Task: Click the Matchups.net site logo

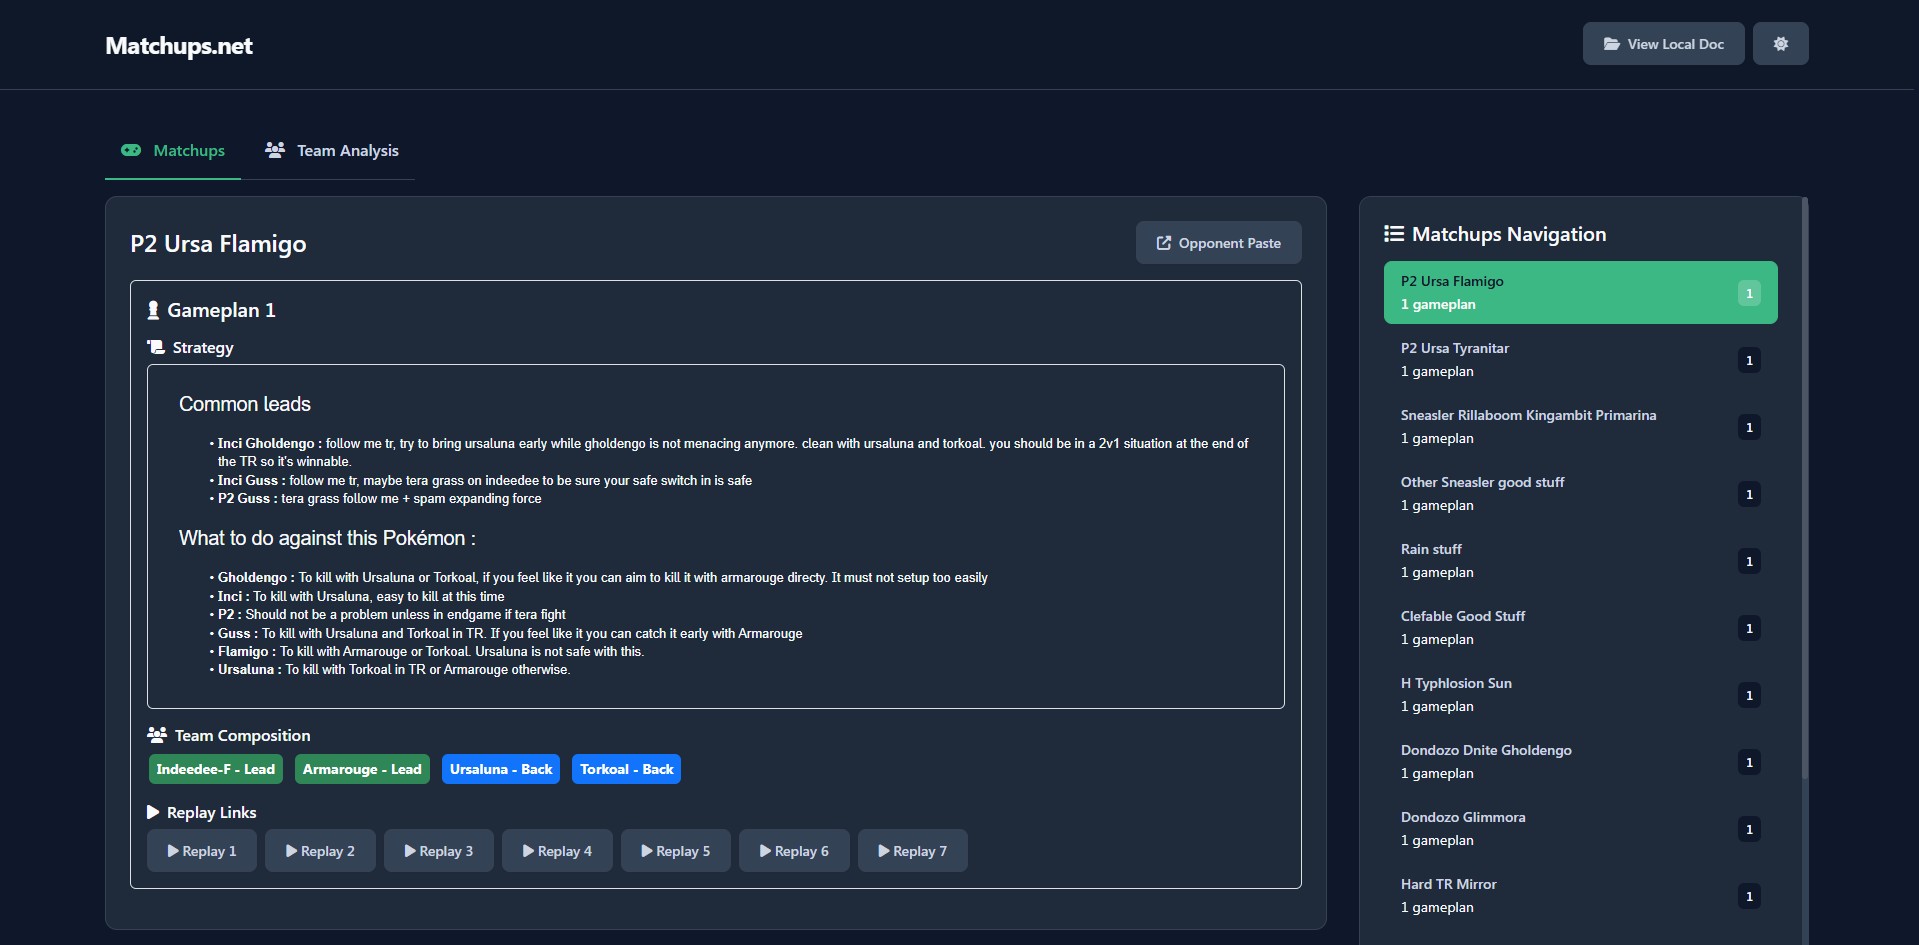Action: point(179,46)
